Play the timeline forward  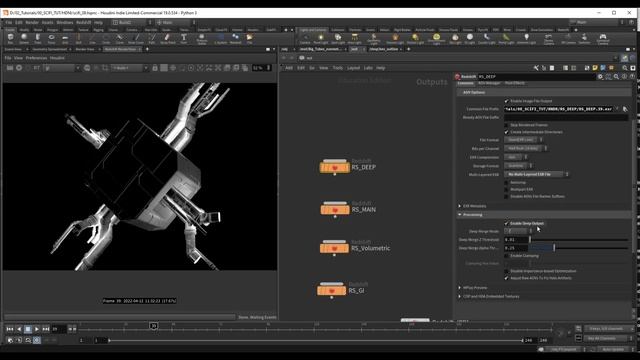click(x=37, y=329)
